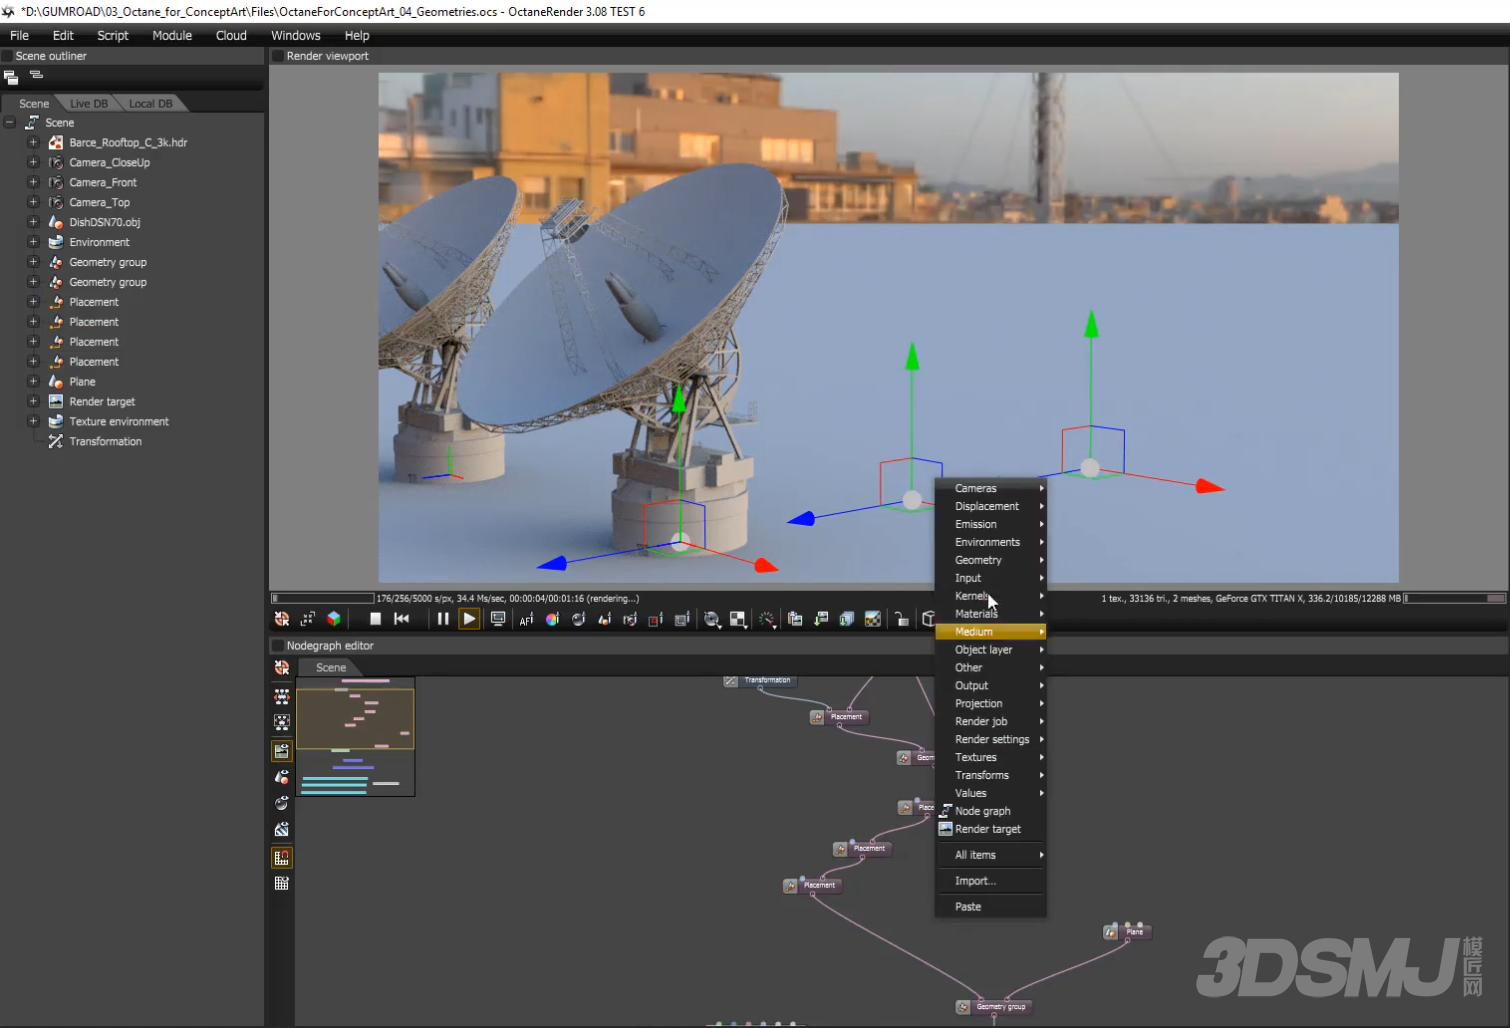Image resolution: width=1510 pixels, height=1028 pixels.
Task: Select Camera_Front in scene outliner
Action: [x=103, y=182]
